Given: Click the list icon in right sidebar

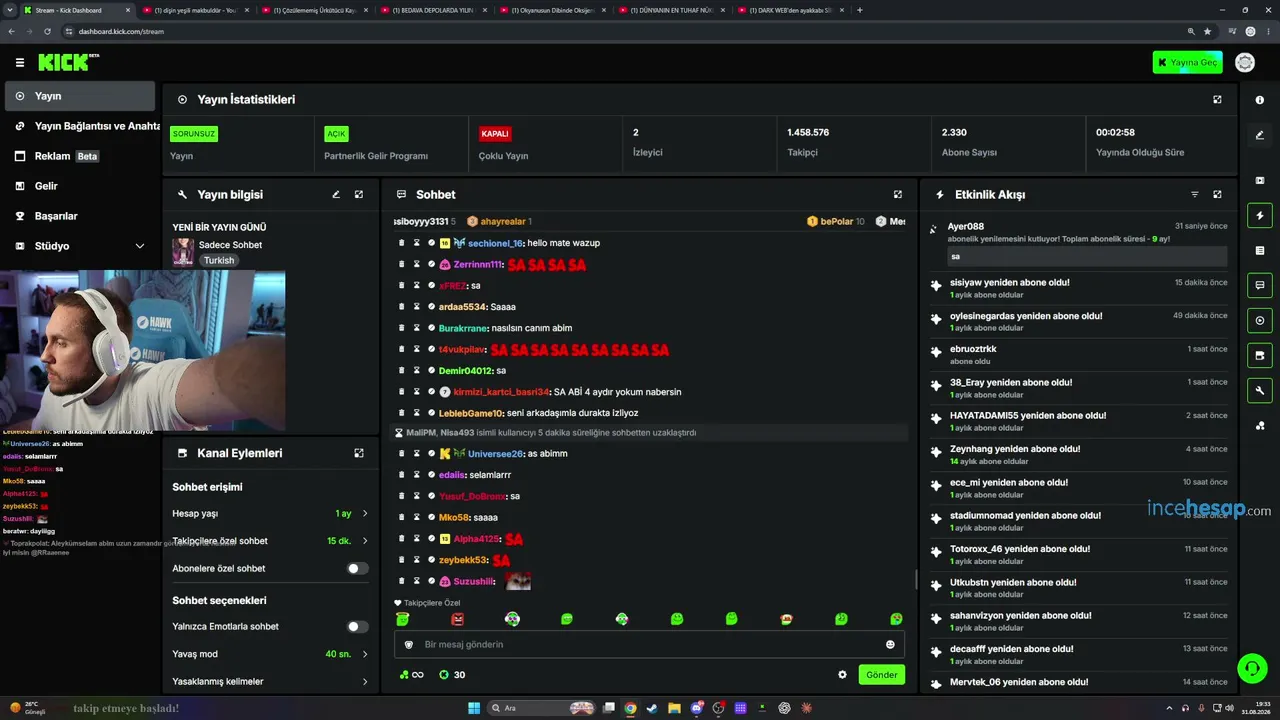Looking at the screenshot, I should tap(1260, 250).
